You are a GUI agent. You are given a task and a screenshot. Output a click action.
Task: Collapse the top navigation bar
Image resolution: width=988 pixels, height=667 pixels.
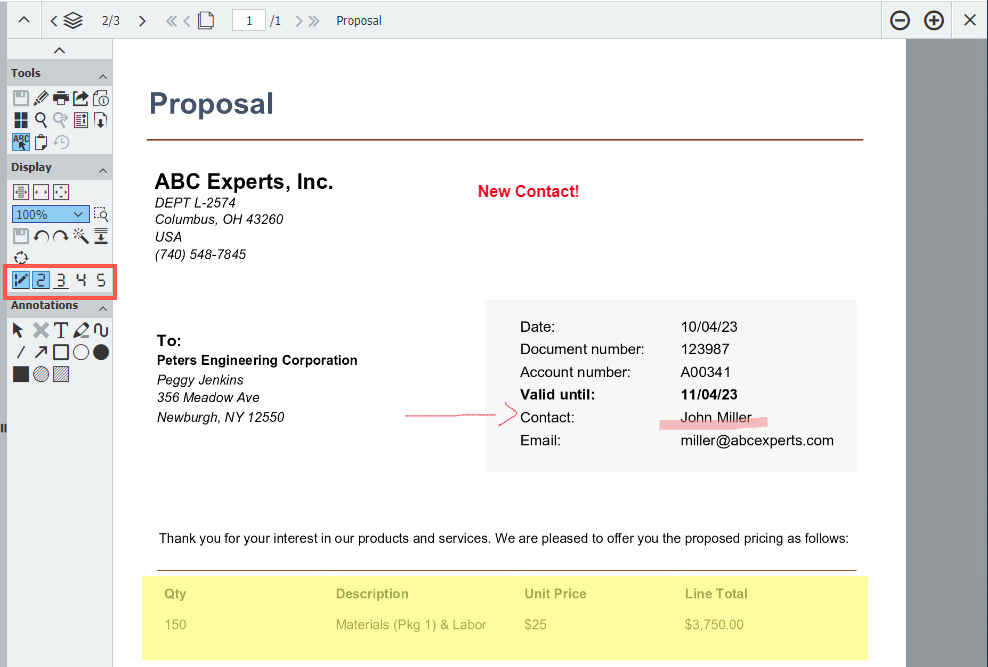pos(23,20)
